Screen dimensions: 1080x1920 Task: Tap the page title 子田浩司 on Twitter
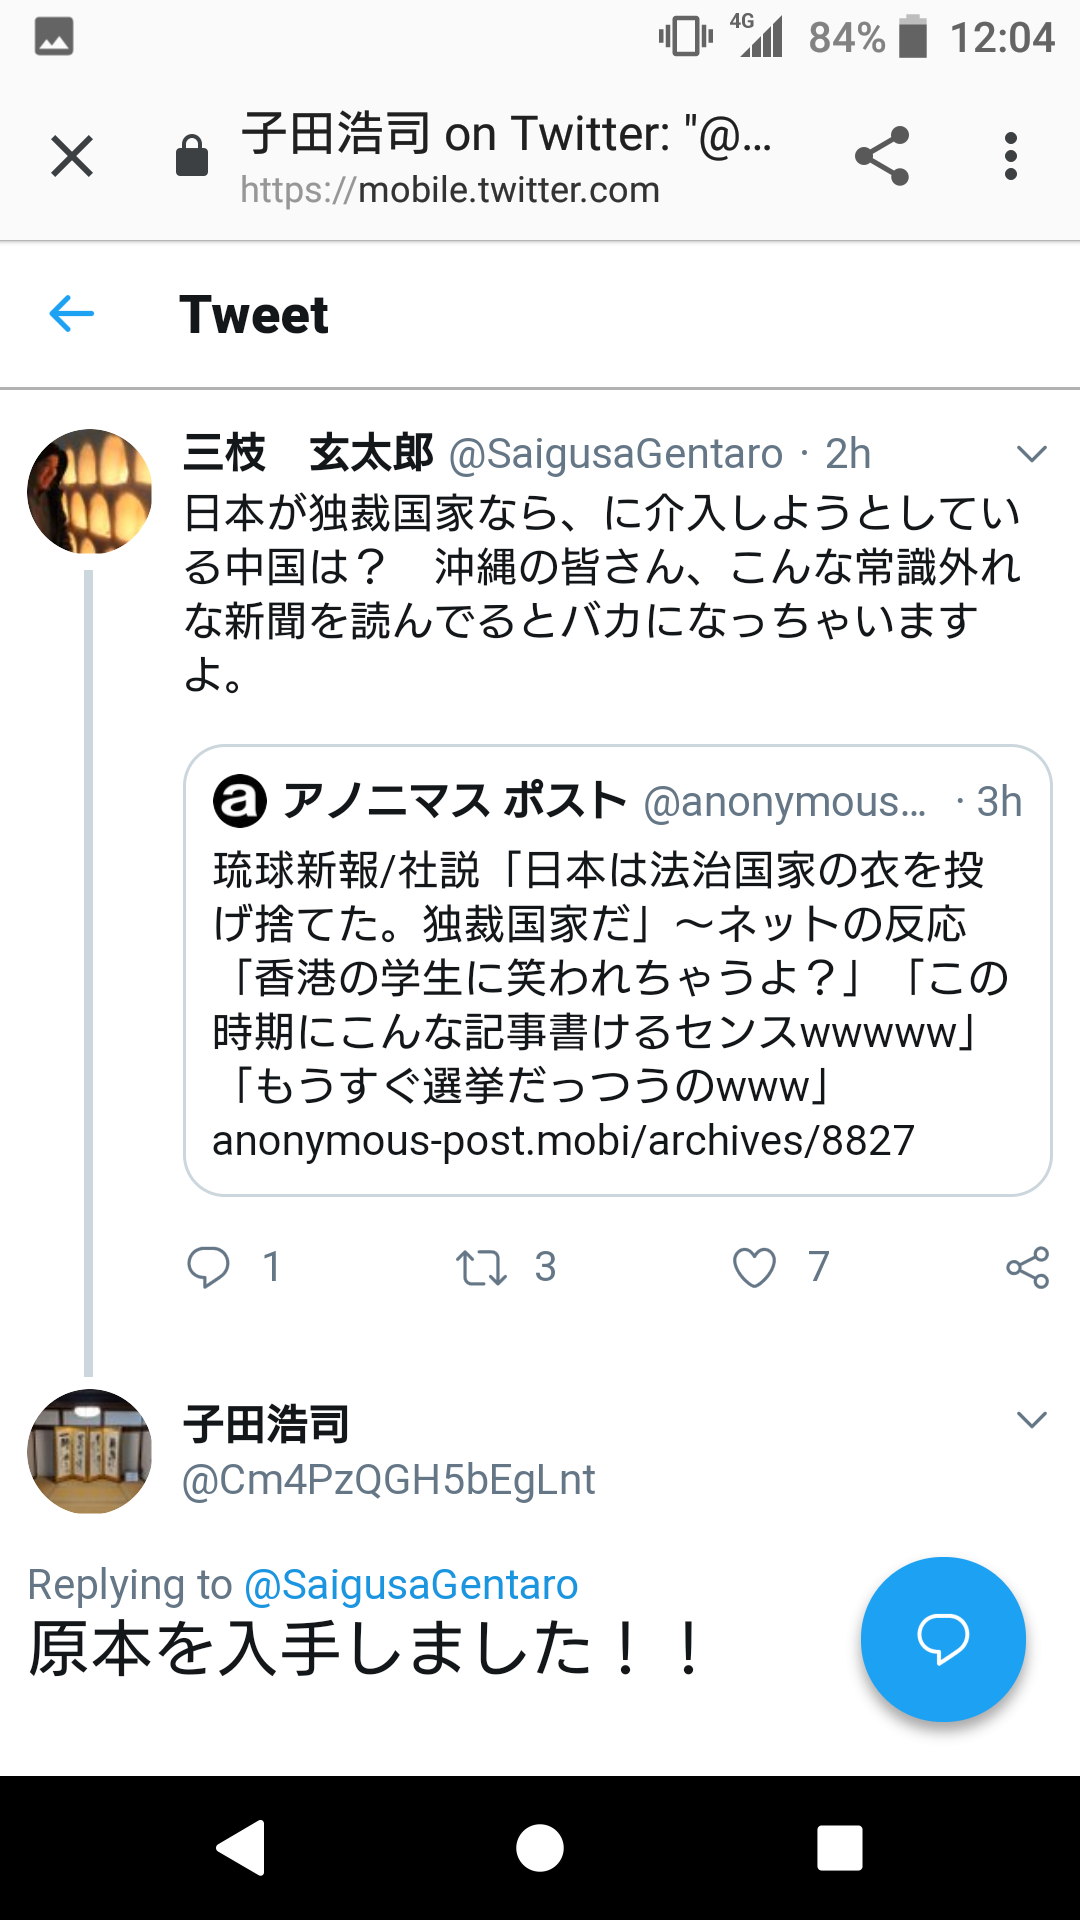[x=505, y=133]
